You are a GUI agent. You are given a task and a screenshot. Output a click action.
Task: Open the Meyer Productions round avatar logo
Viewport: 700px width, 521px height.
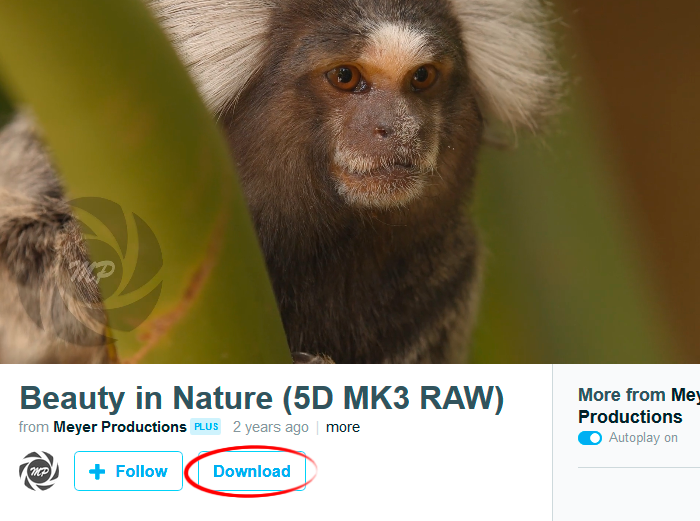(39, 471)
